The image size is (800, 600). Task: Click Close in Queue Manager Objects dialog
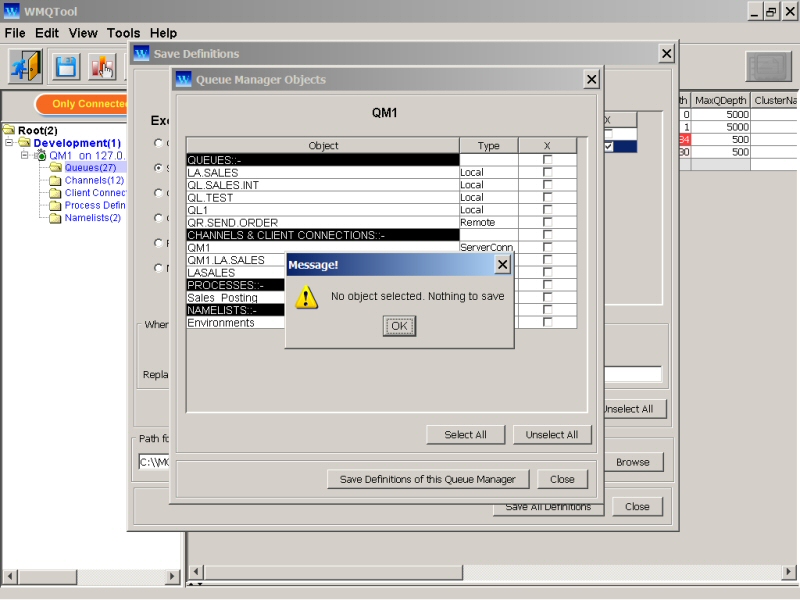562,479
